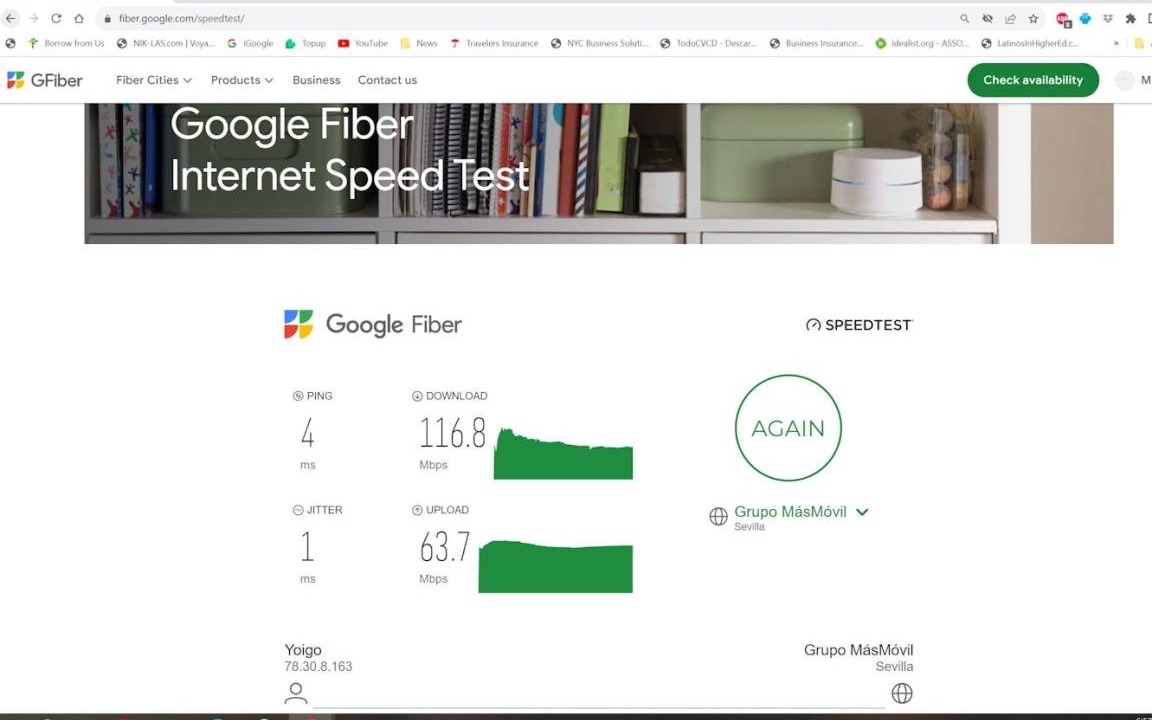Bookmark this page with the star icon
1152x720 pixels.
click(1033, 18)
